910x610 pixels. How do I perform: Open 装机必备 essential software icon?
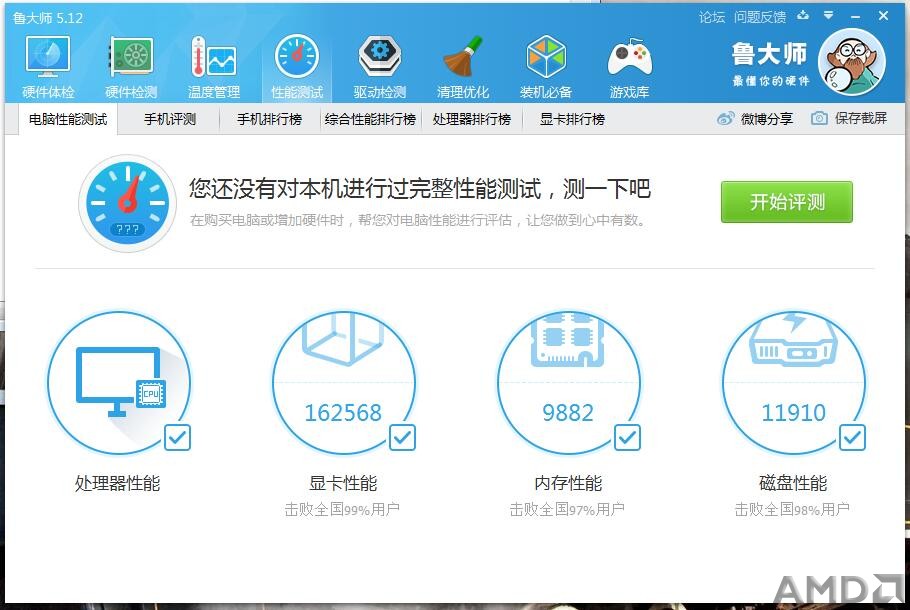pyautogui.click(x=546, y=66)
